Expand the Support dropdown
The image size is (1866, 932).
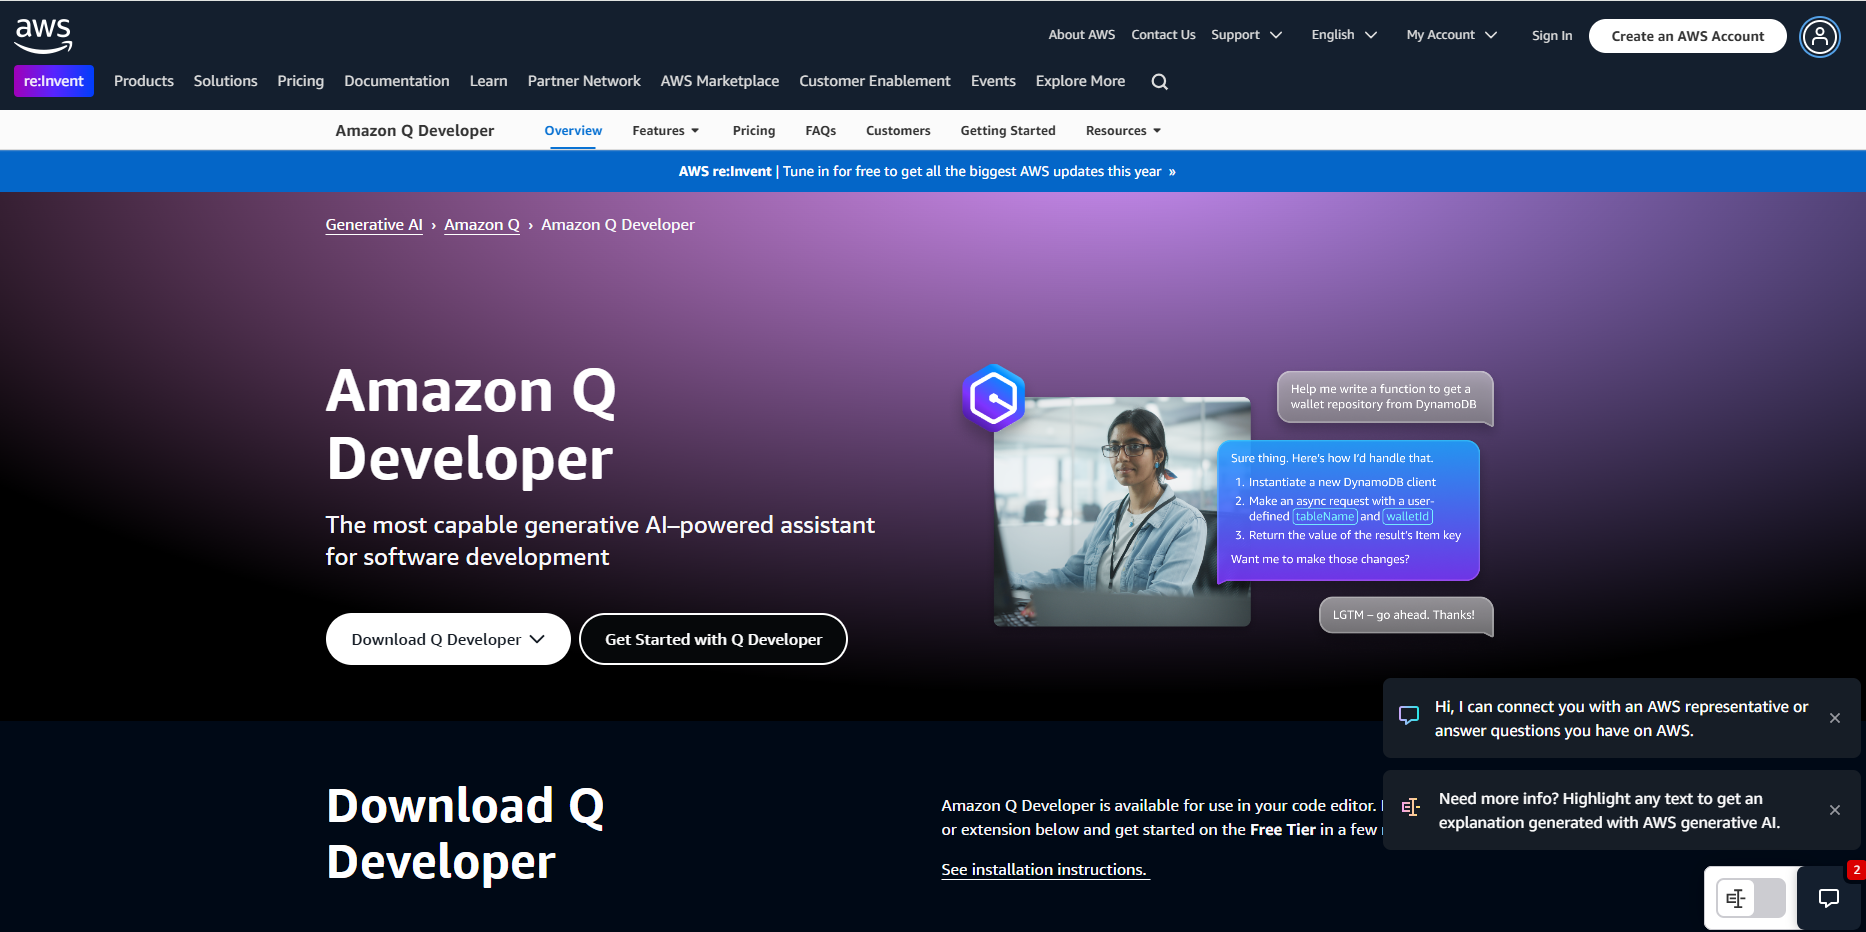click(1246, 35)
